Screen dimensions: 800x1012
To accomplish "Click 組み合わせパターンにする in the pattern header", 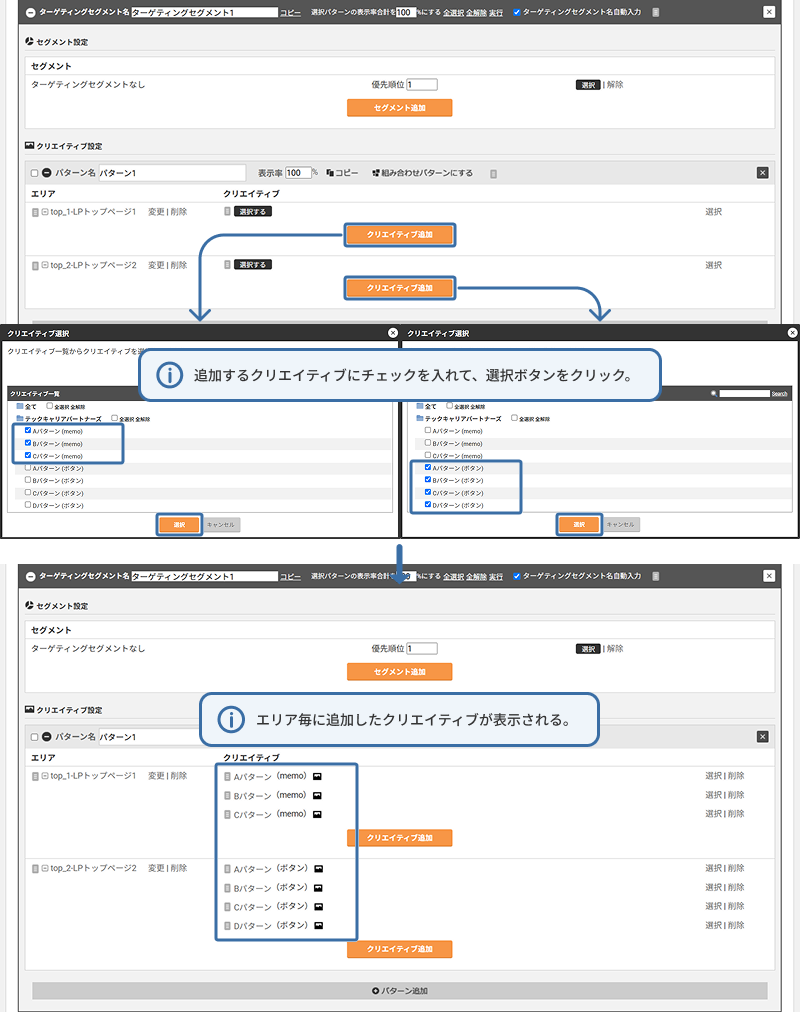I will (x=423, y=173).
